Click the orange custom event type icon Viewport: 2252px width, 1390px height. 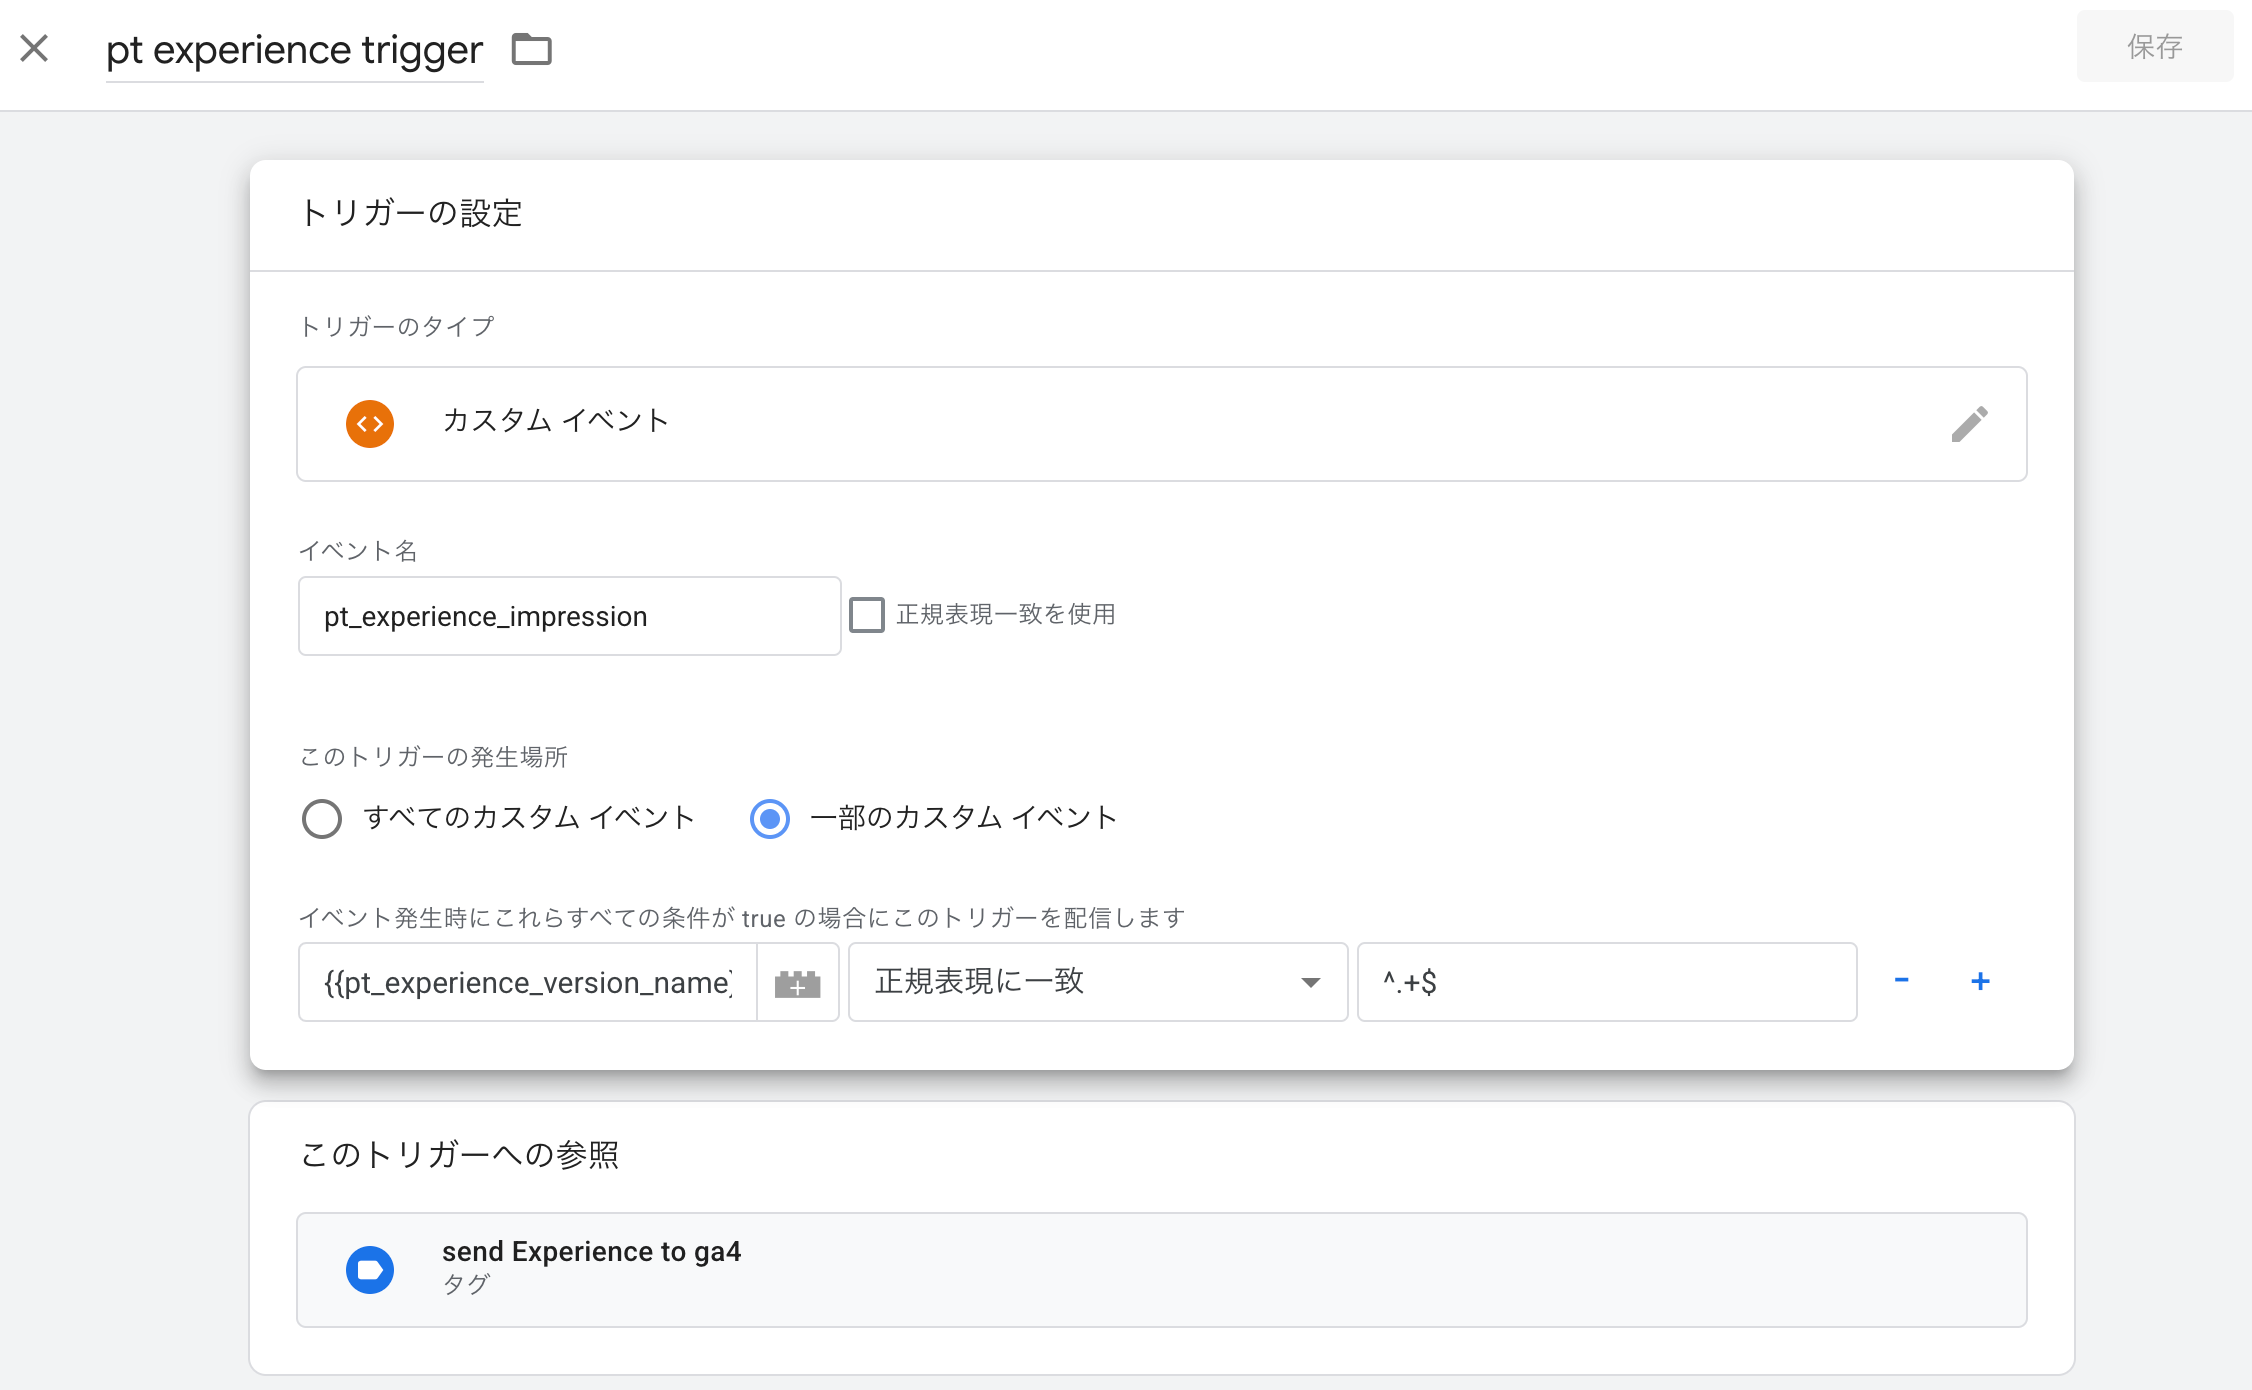(x=370, y=424)
